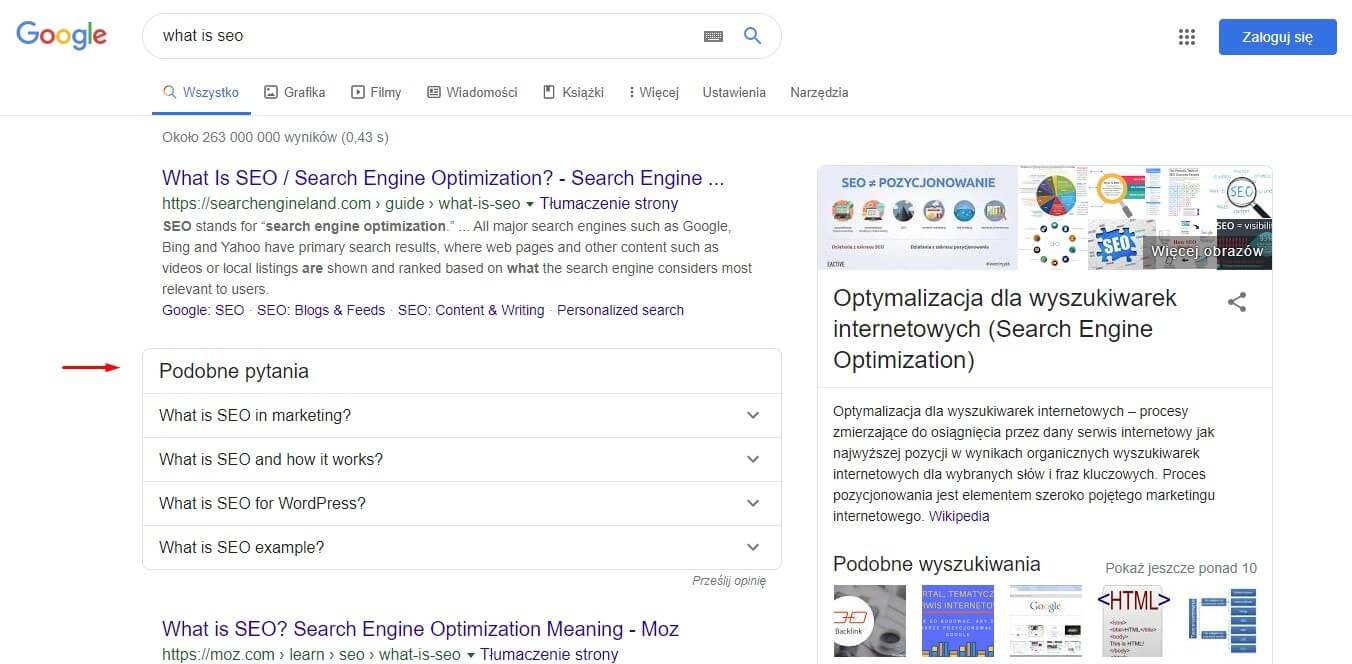Image resolution: width=1352 pixels, height=664 pixels.
Task: Open the on-screen keyboard icon in search box
Action: [x=713, y=36]
